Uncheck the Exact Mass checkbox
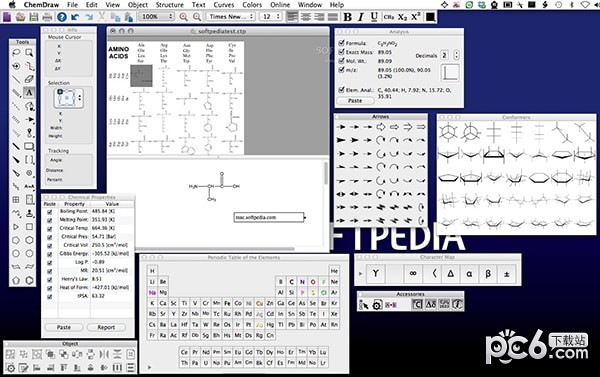This screenshot has height=377, width=600. pyautogui.click(x=341, y=52)
